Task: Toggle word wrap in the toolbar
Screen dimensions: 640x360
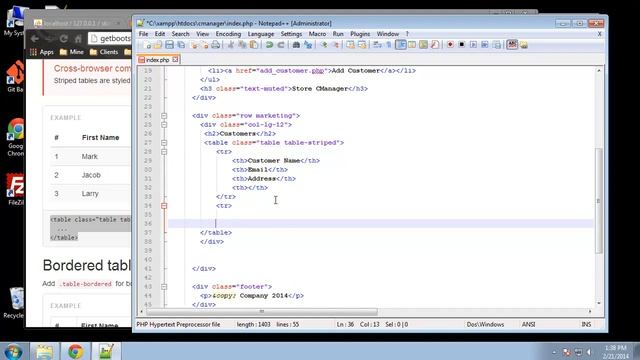Action: [x=377, y=45]
